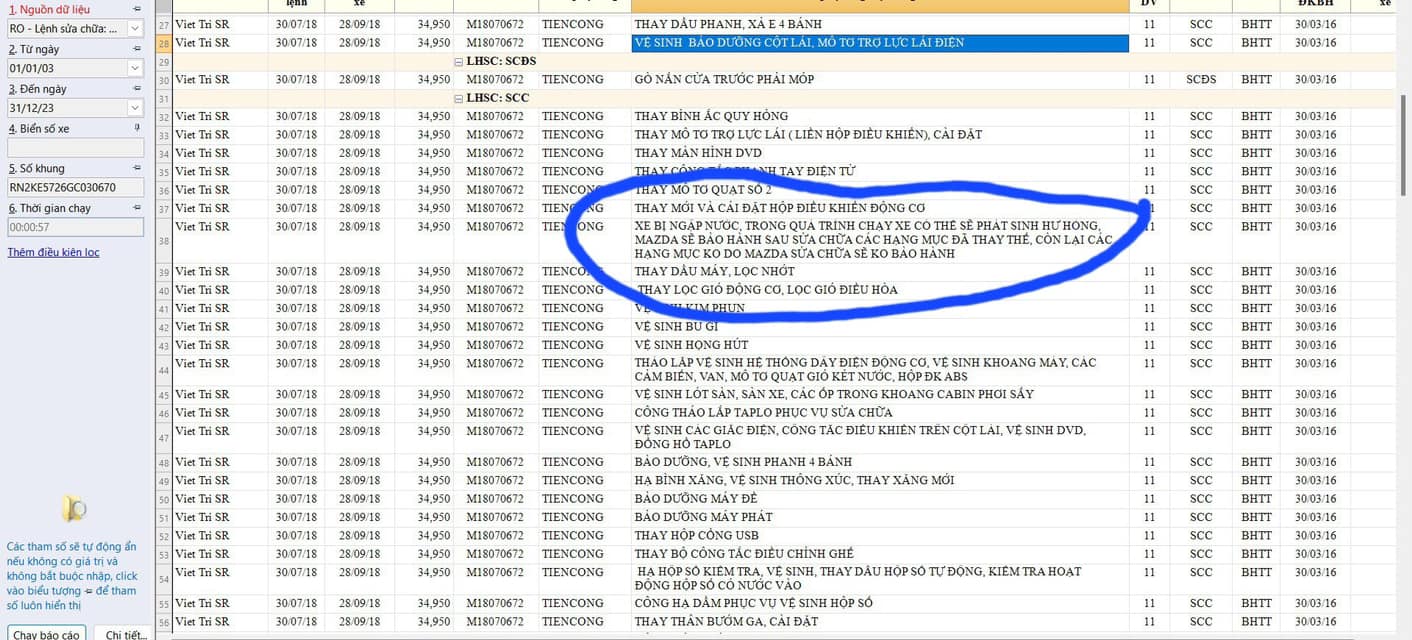
Task: Select the cell 'THÁO LẮP VỆ SINH HỆ THỐNG DÂY ĐIỆN'
Action: [x=880, y=370]
